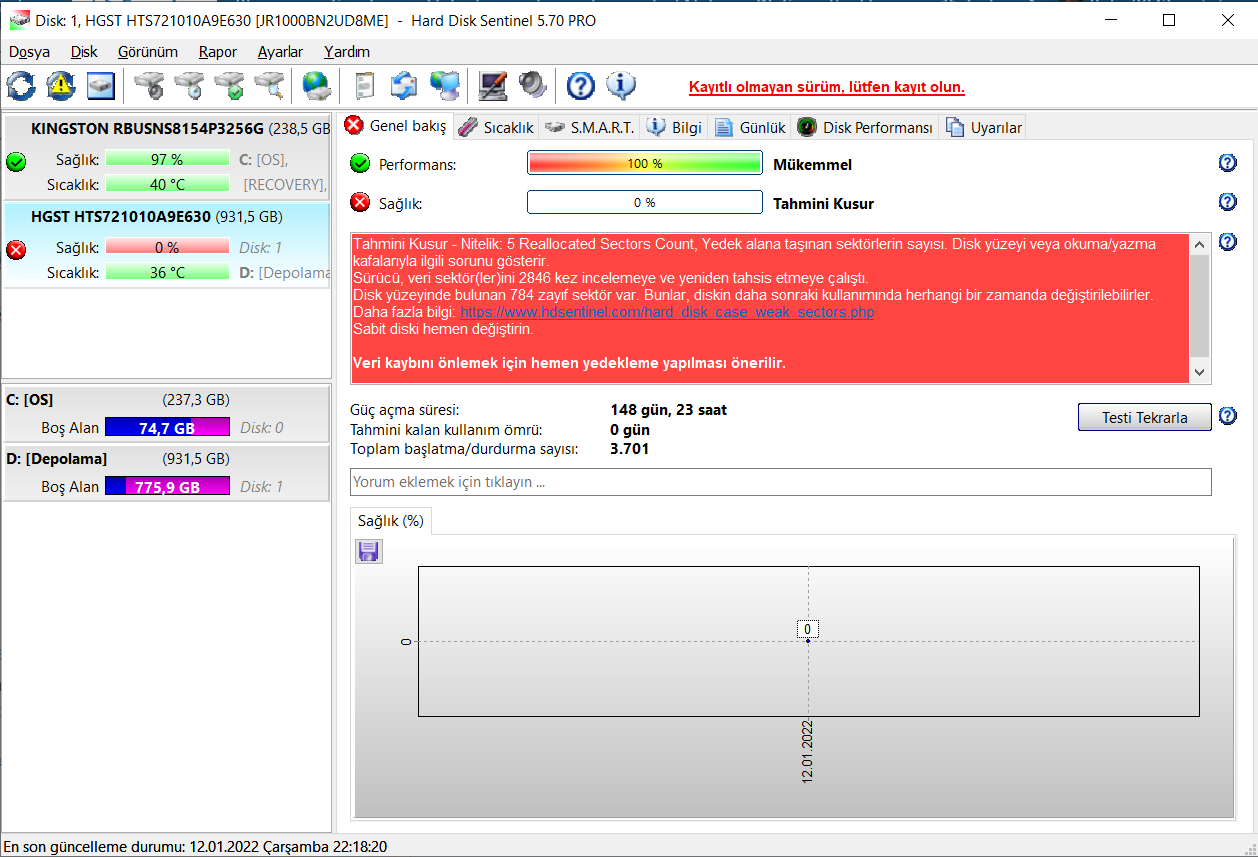
Task: Click the KINGSTON 40 °C temperature bar
Action: [167, 184]
